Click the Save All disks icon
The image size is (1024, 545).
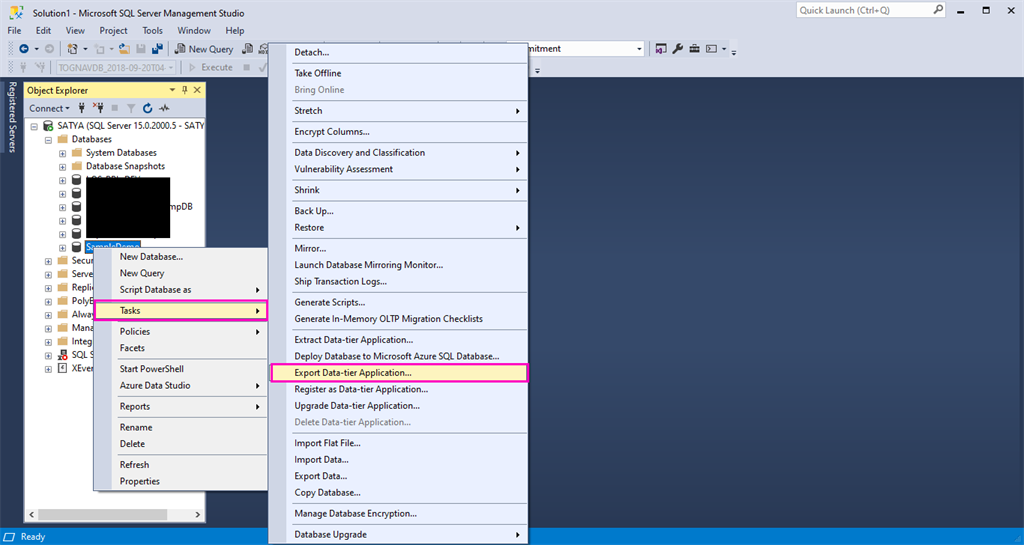[x=157, y=49]
